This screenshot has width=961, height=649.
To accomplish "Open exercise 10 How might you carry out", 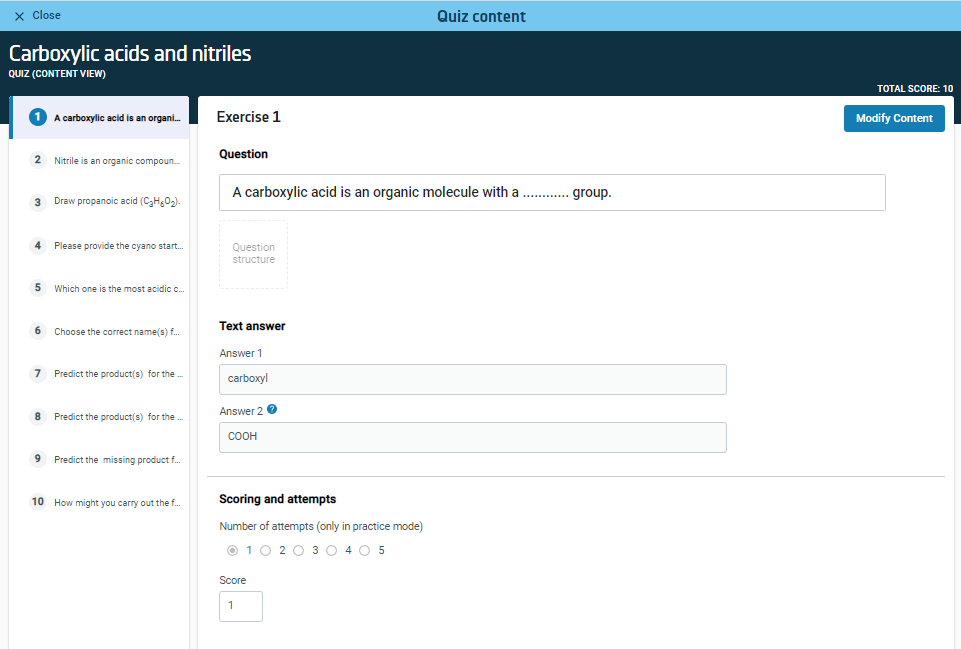I will (100, 502).
